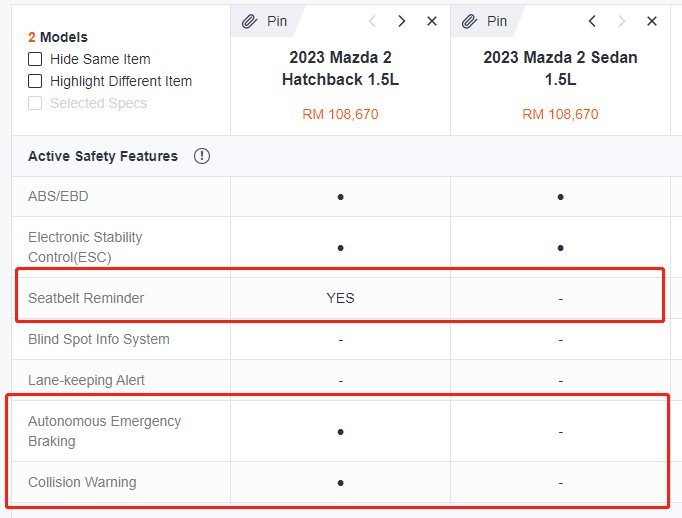
Task: Open Active Safety Features info icon
Action: tap(202, 156)
